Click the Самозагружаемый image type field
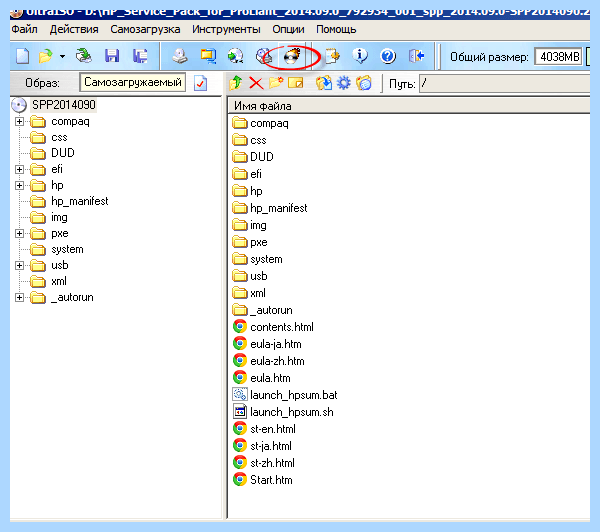Screen dimensions: 600x532 132,82
